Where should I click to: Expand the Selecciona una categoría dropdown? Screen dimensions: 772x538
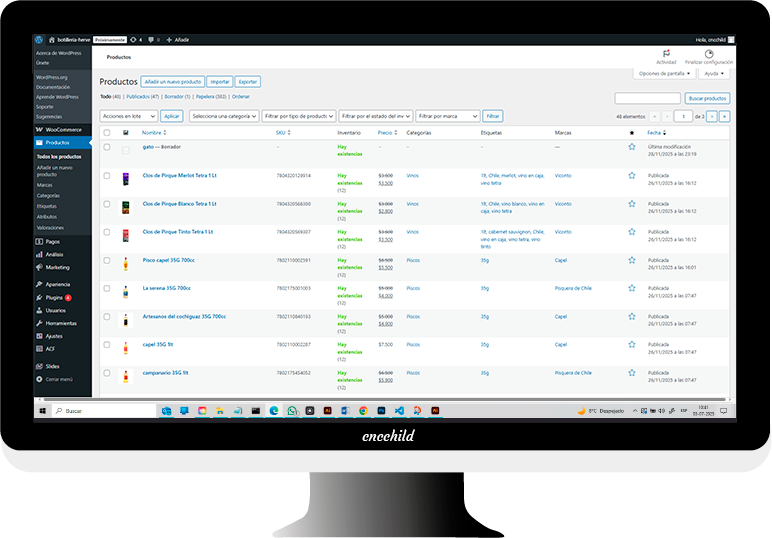[224, 116]
